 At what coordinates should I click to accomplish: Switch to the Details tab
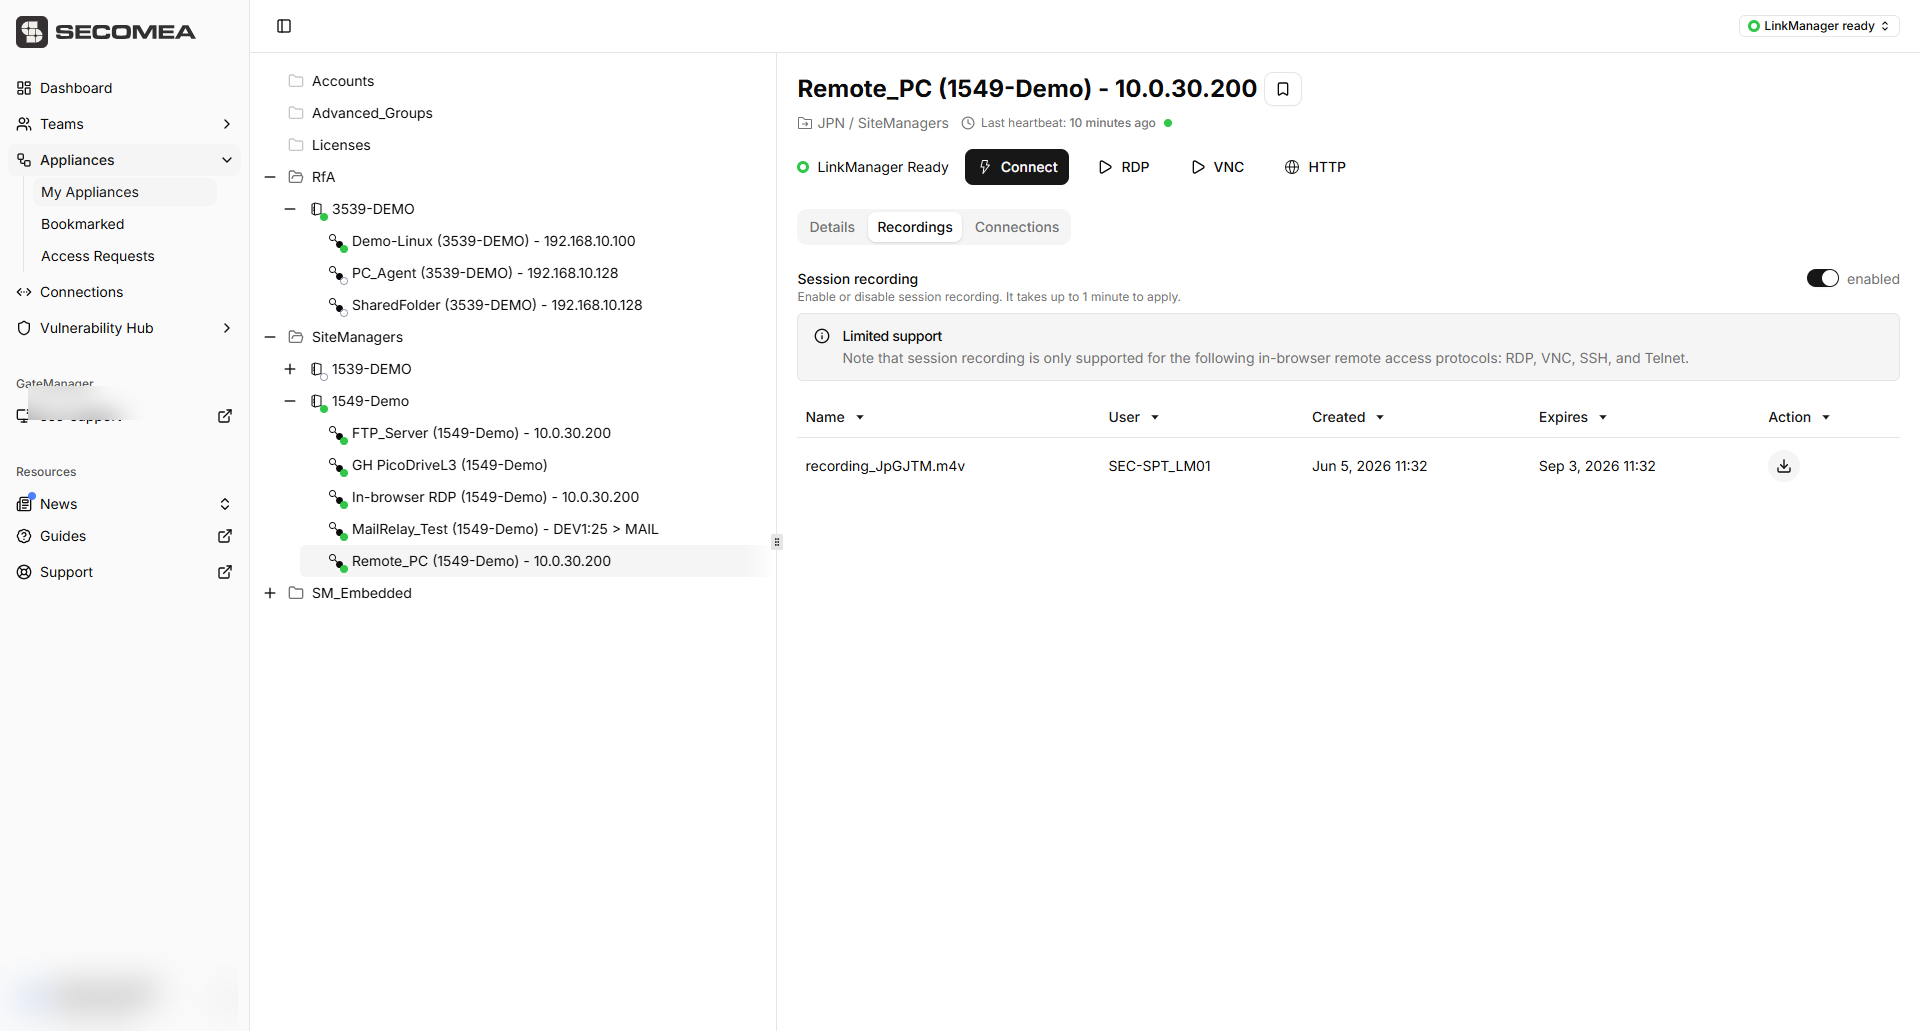coord(832,227)
